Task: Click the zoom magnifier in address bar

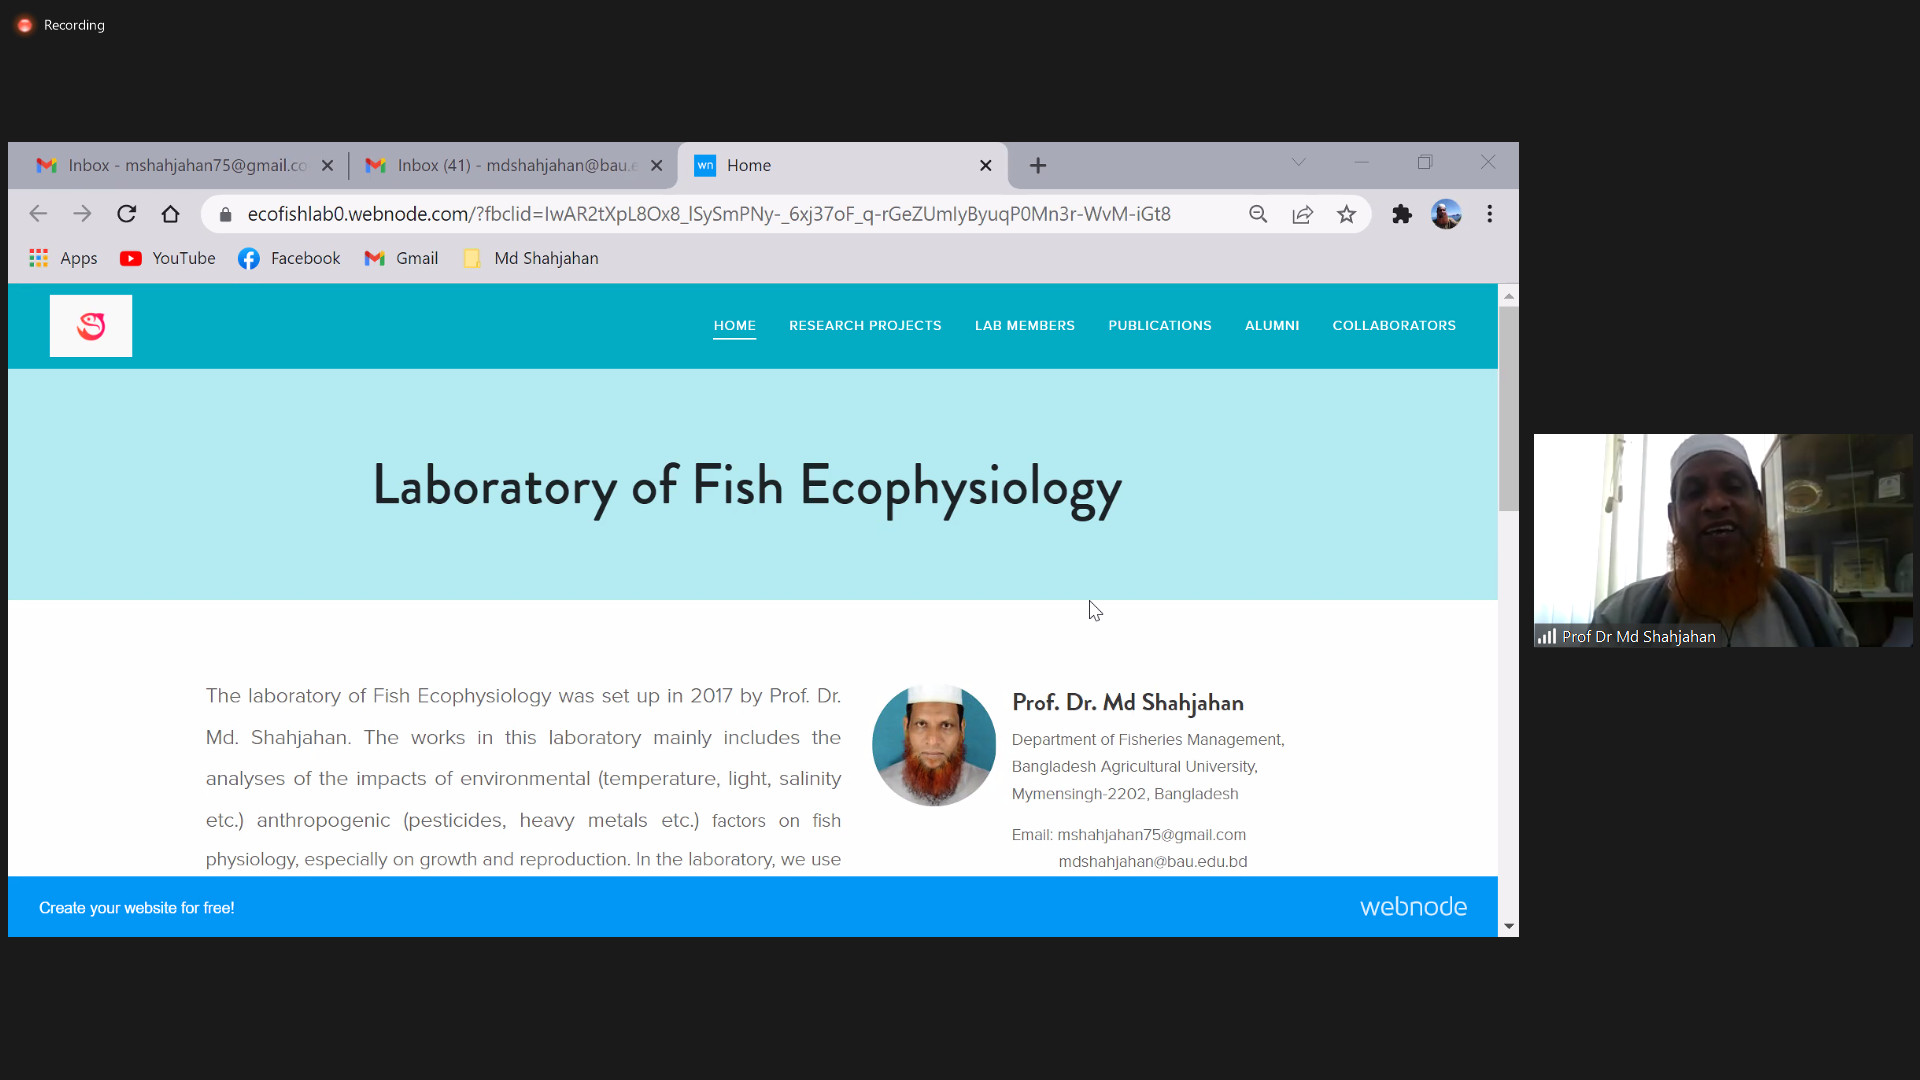Action: [1258, 214]
